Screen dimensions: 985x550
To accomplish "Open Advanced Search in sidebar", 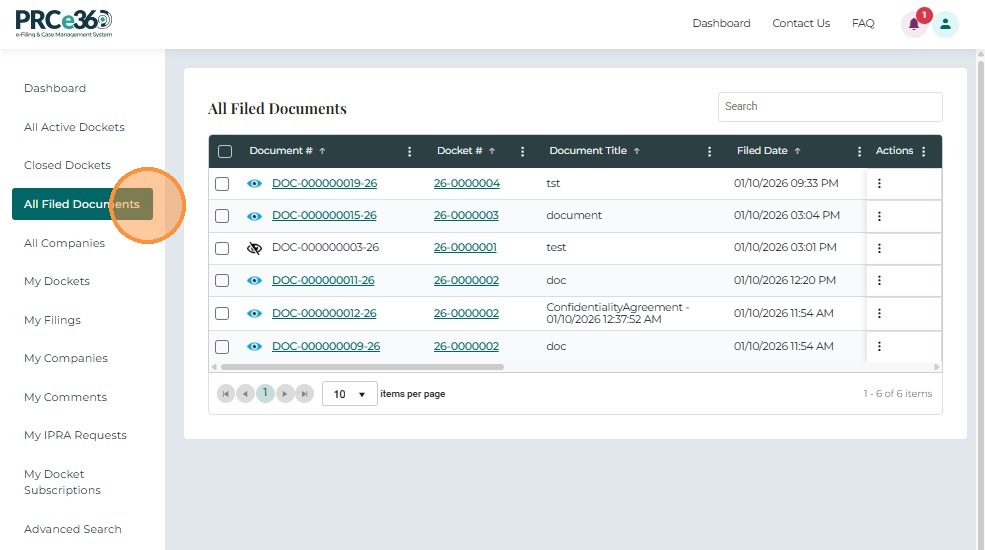I will pos(73,529).
